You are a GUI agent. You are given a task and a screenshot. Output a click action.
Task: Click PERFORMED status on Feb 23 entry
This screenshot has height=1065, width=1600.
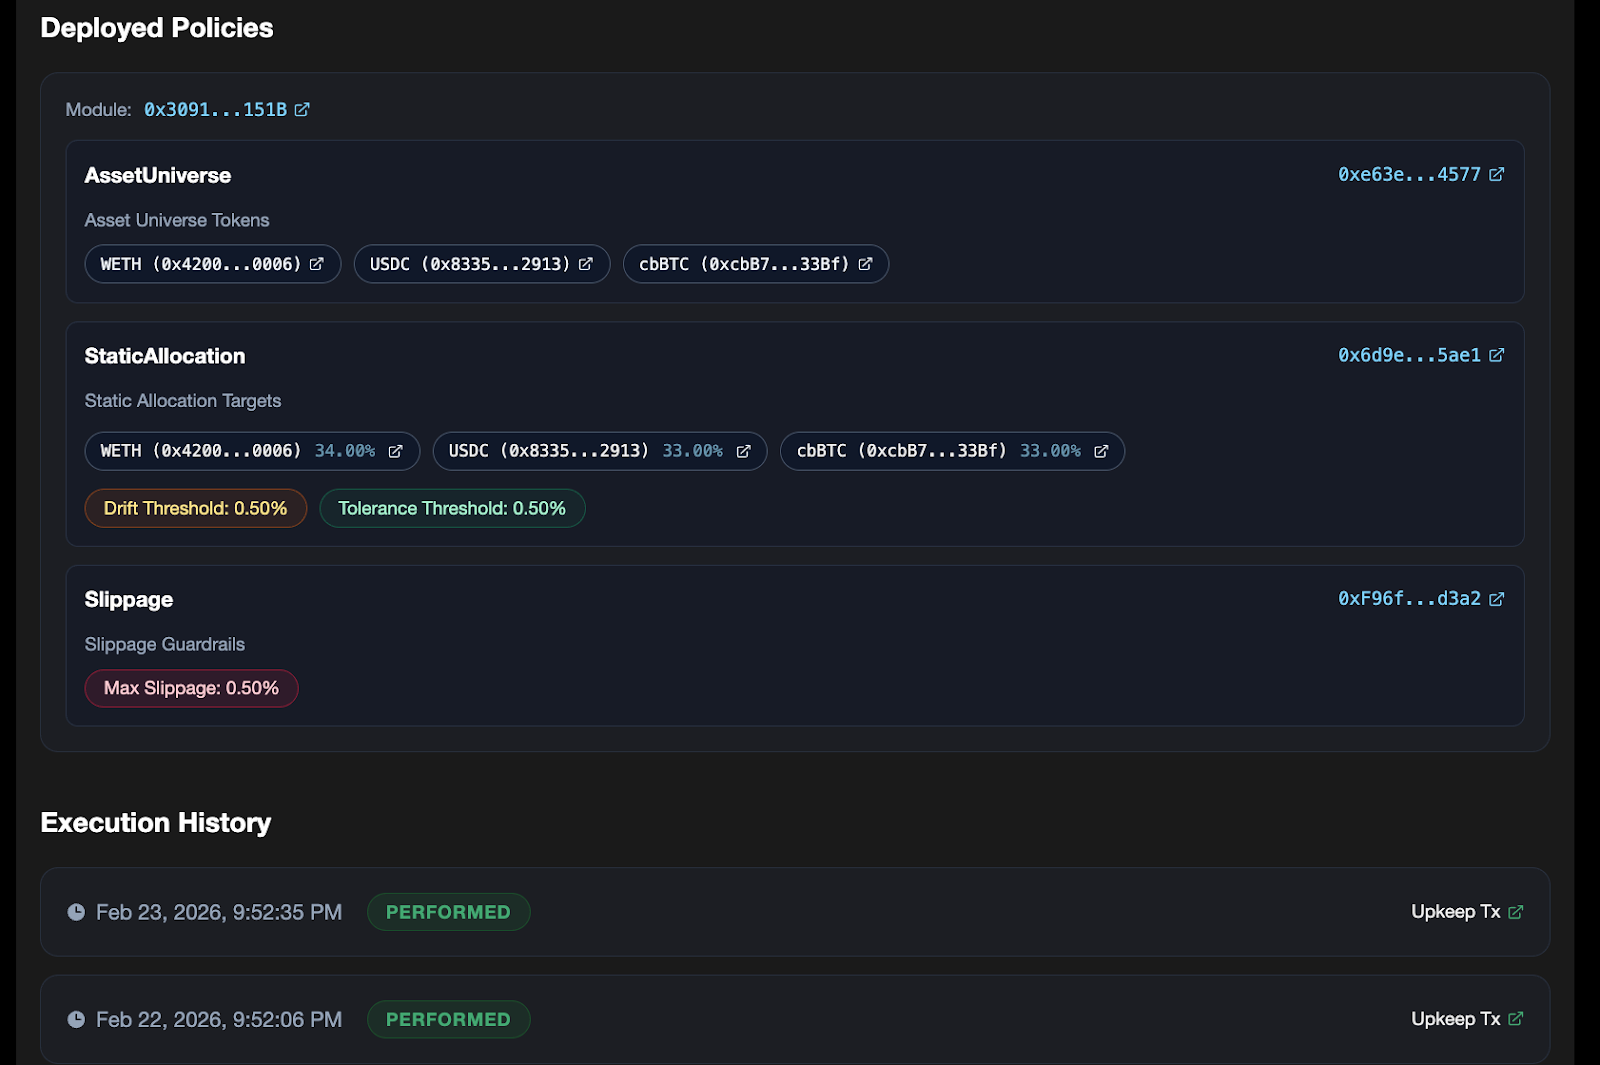pos(448,912)
